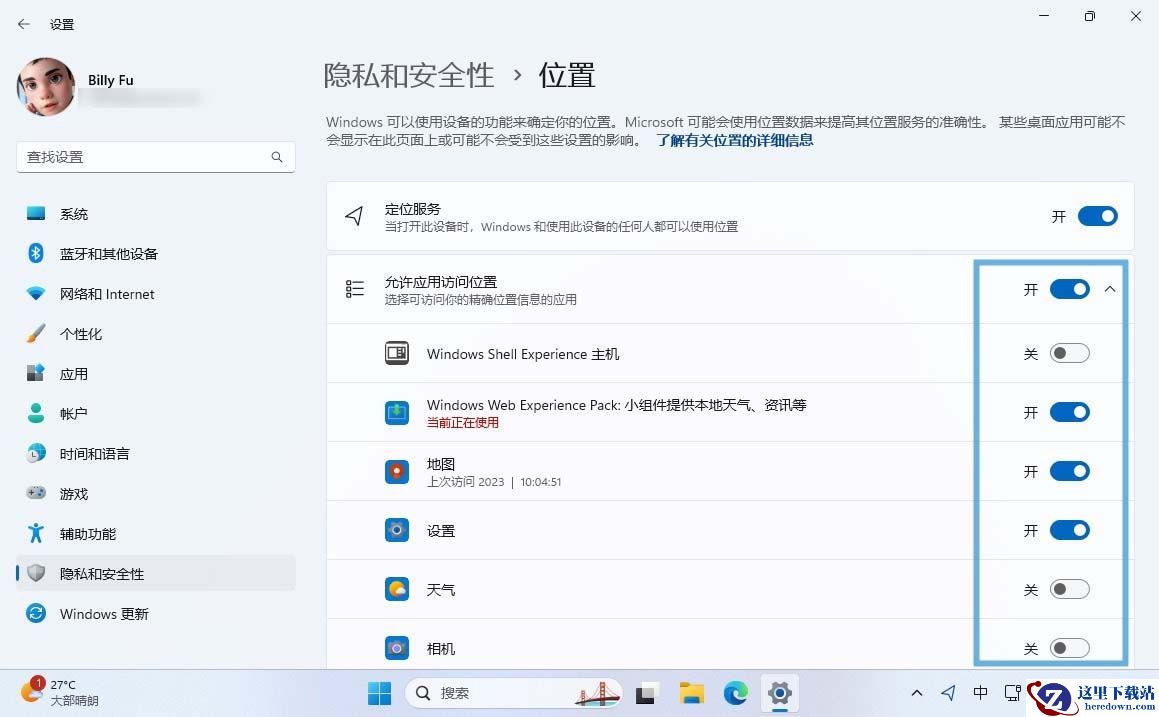The height and width of the screenshot is (717, 1159).
Task: Select Windows 更新 in sidebar
Action: coord(155,614)
